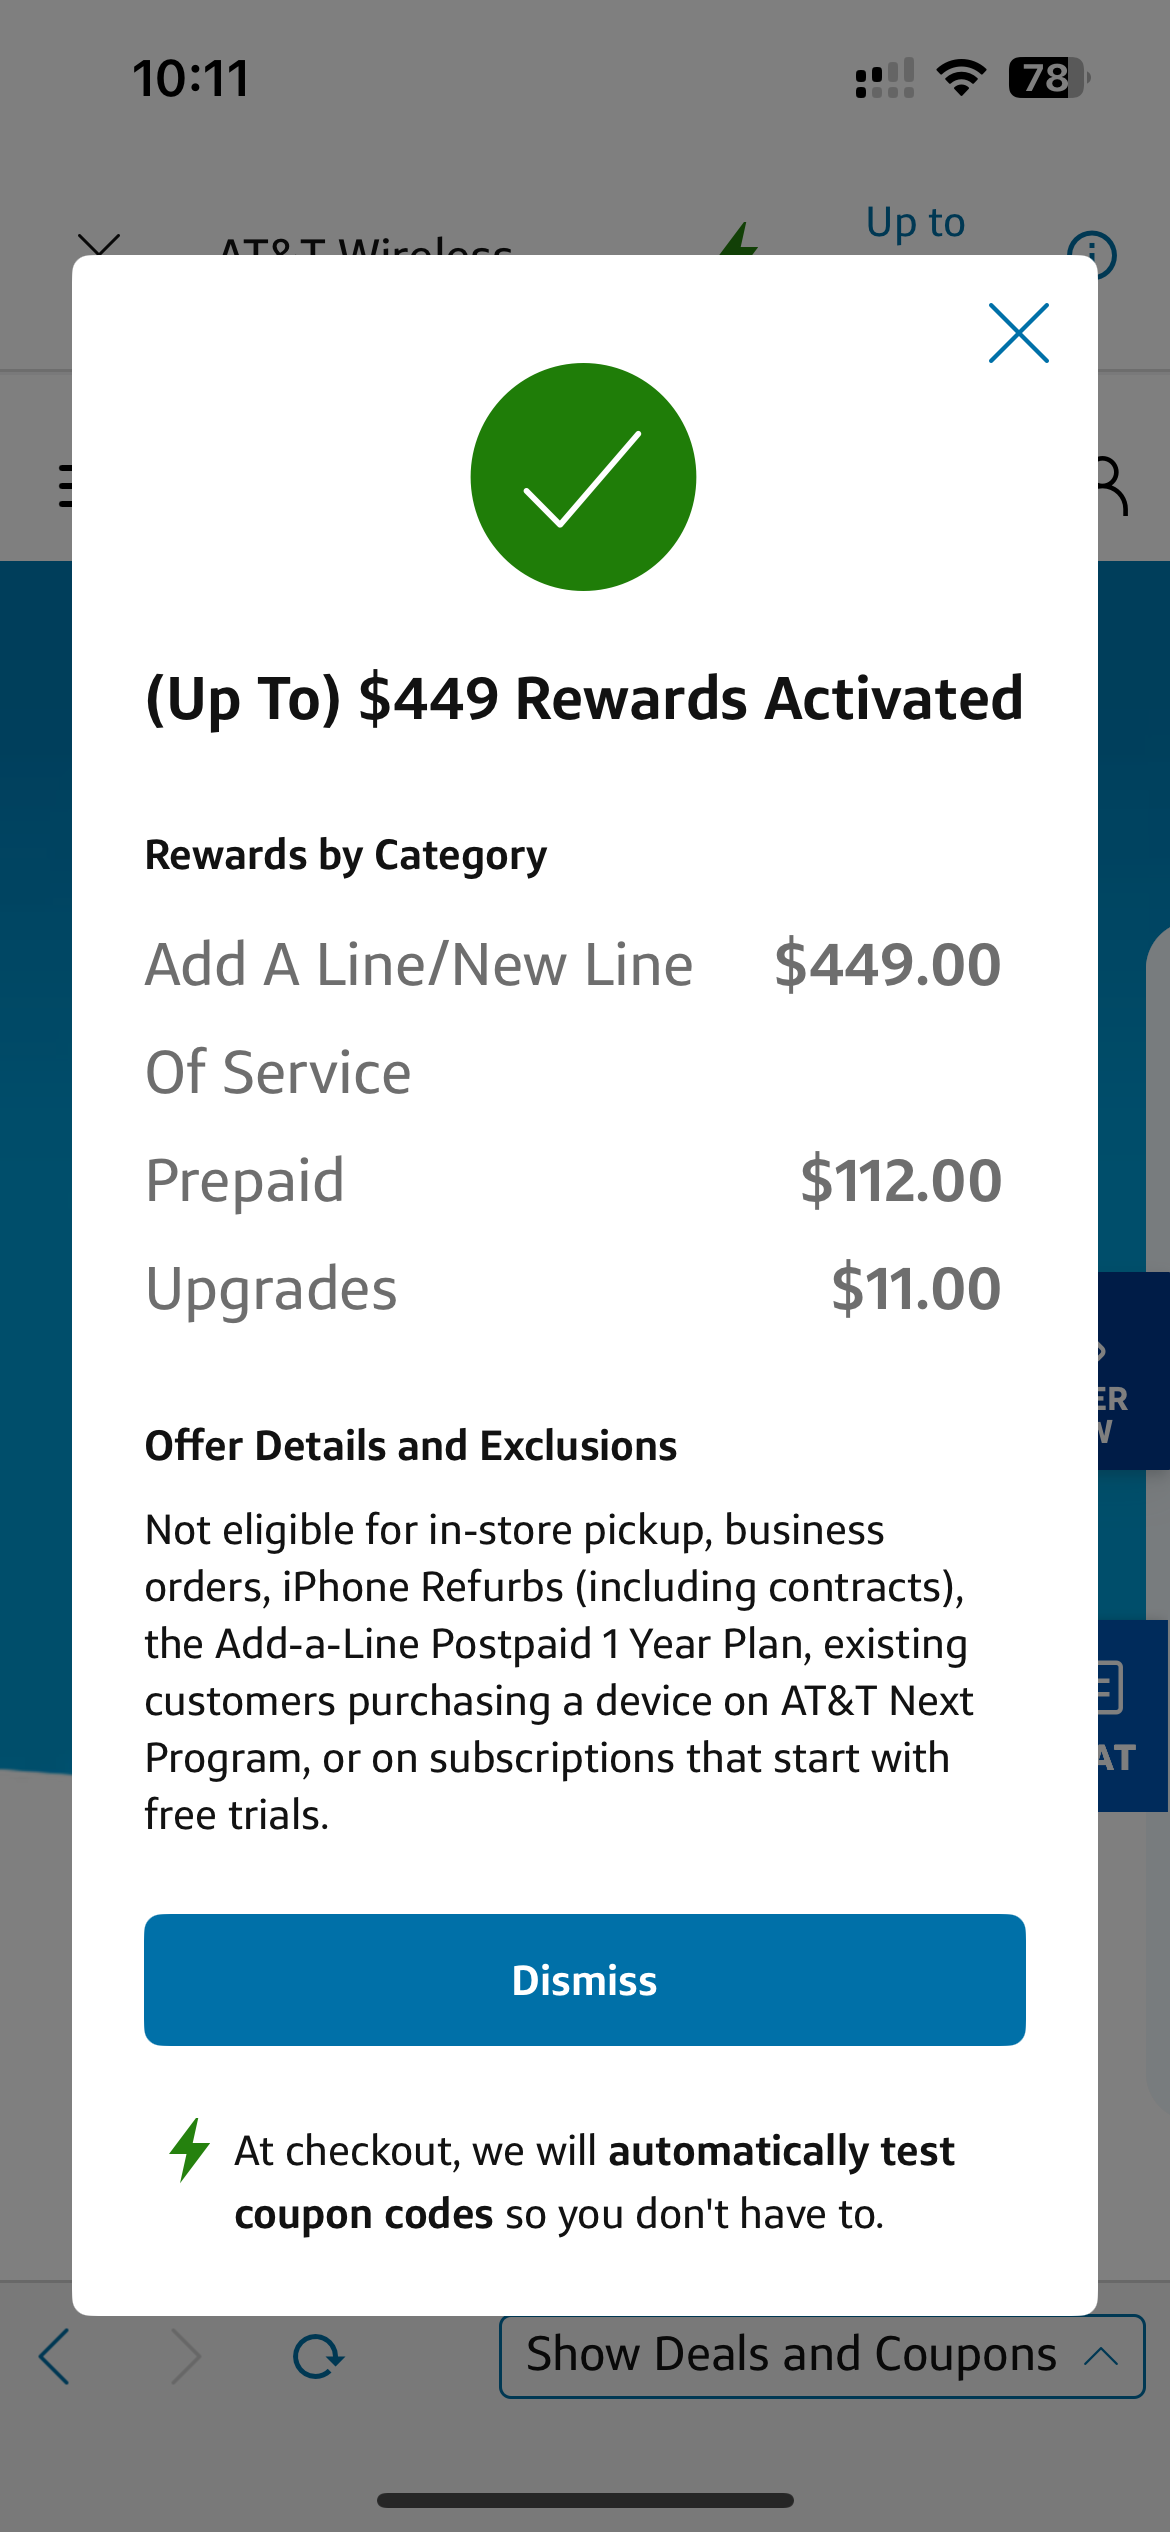Go back with the browser back arrow

(55, 2356)
